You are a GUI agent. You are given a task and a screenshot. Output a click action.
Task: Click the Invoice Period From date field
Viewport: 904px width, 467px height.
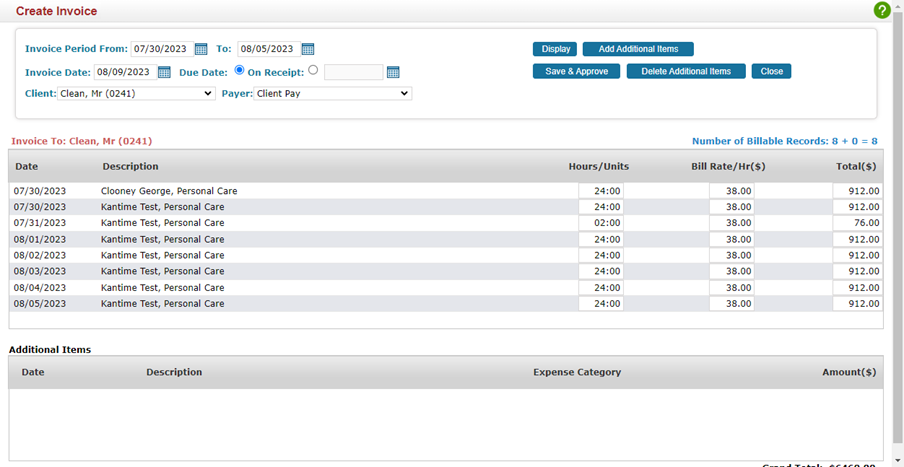click(x=161, y=49)
